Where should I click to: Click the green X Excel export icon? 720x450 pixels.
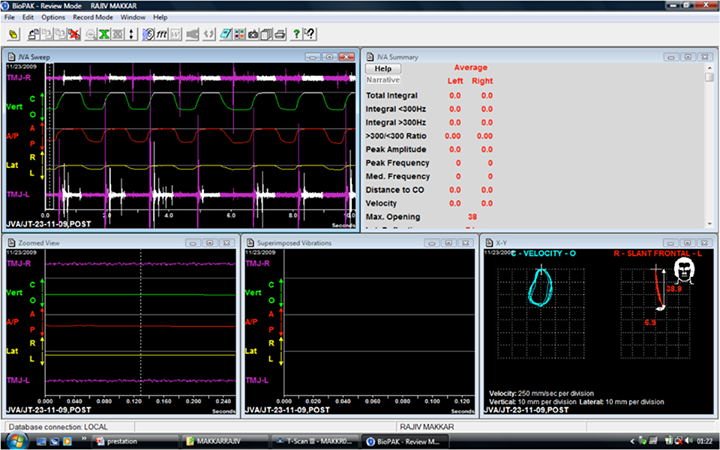tap(102, 35)
